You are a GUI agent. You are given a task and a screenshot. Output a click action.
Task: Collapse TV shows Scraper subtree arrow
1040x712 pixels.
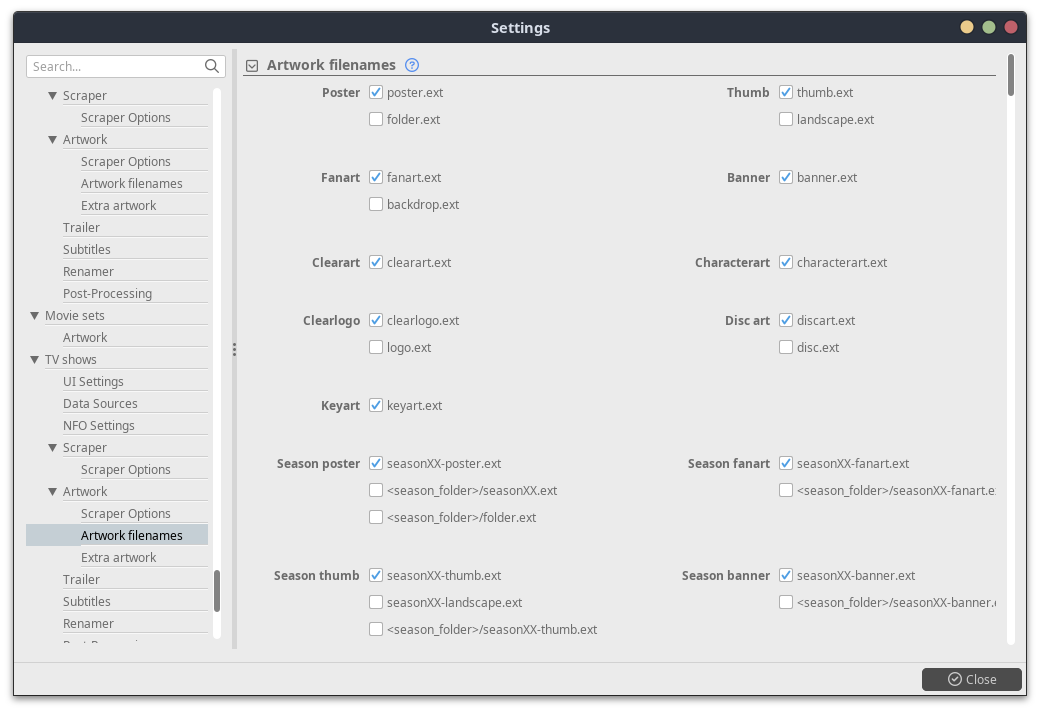coord(53,448)
